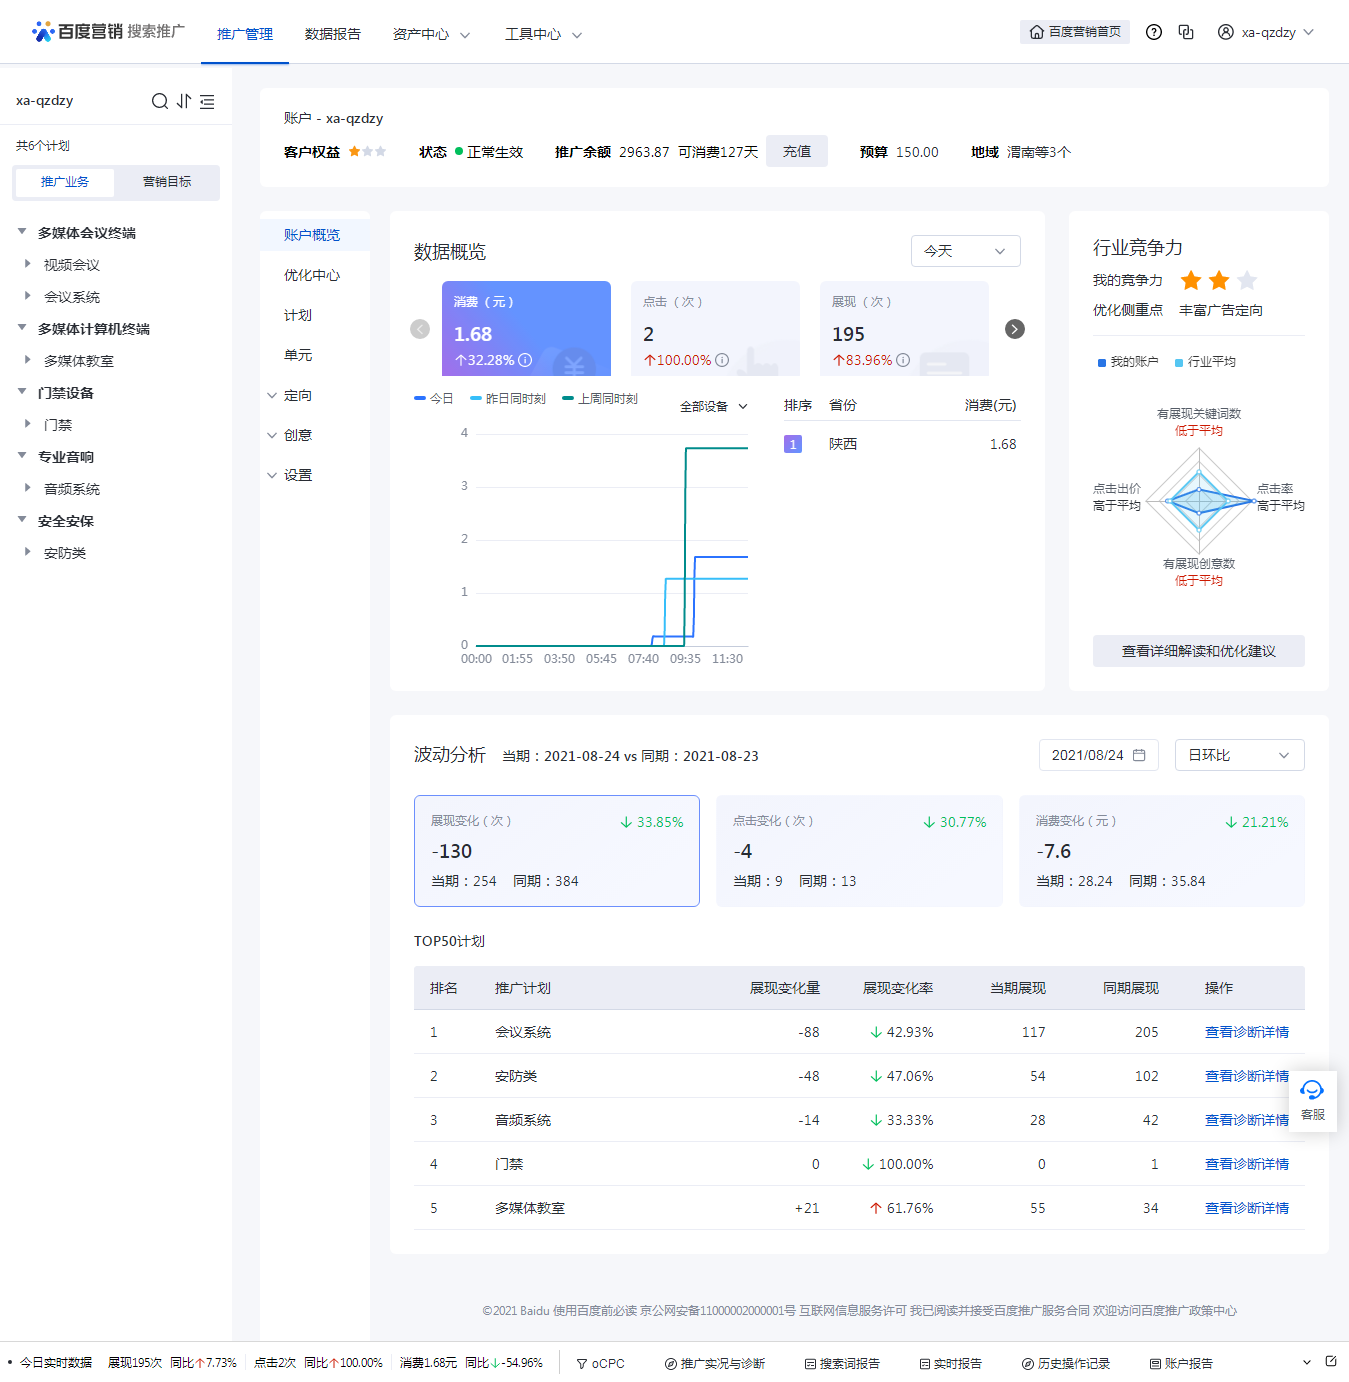This screenshot has height=1382, width=1349.
Task: Click the sidebar list collapse icon
Action: [x=207, y=101]
